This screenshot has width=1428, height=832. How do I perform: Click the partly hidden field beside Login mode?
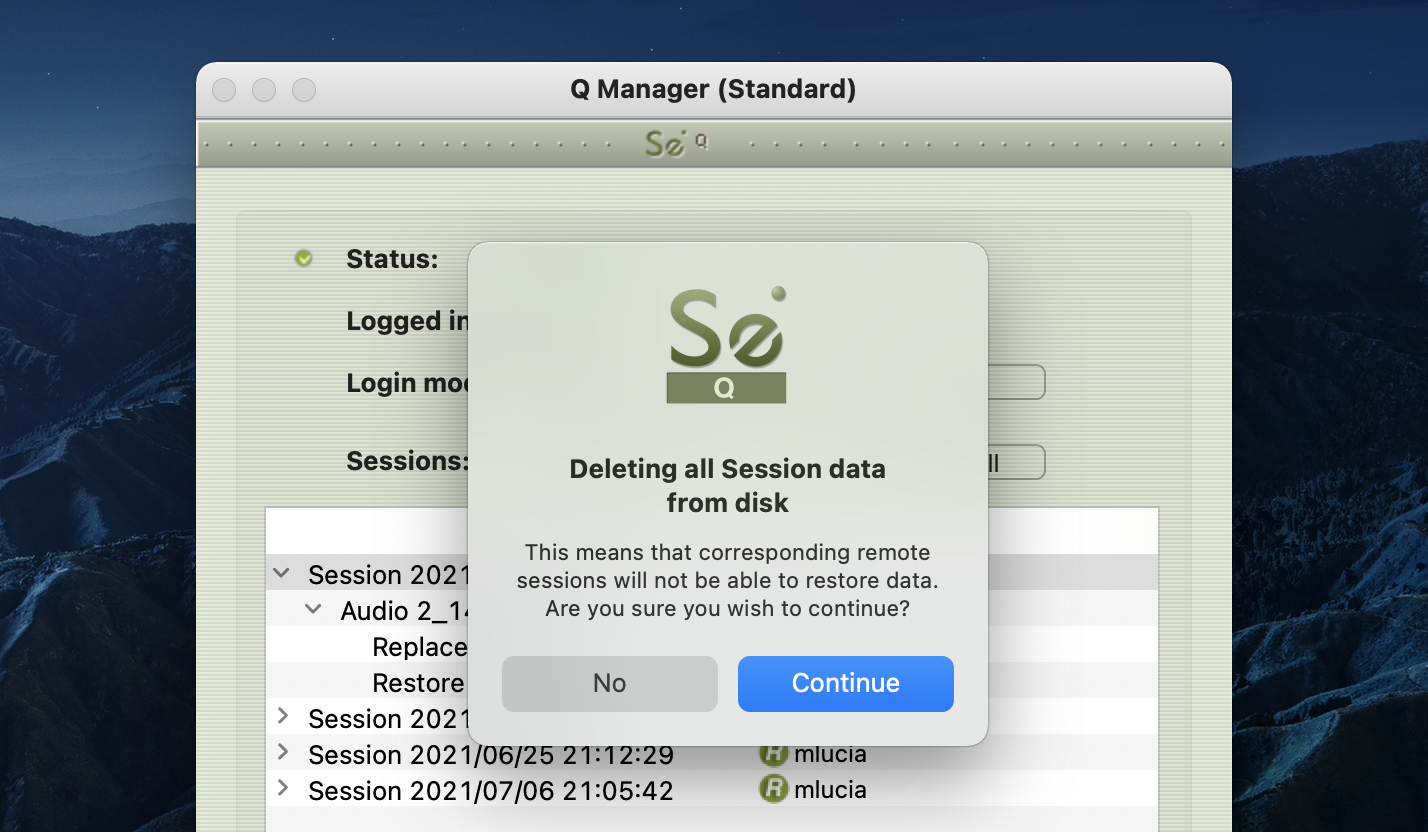pos(1016,382)
